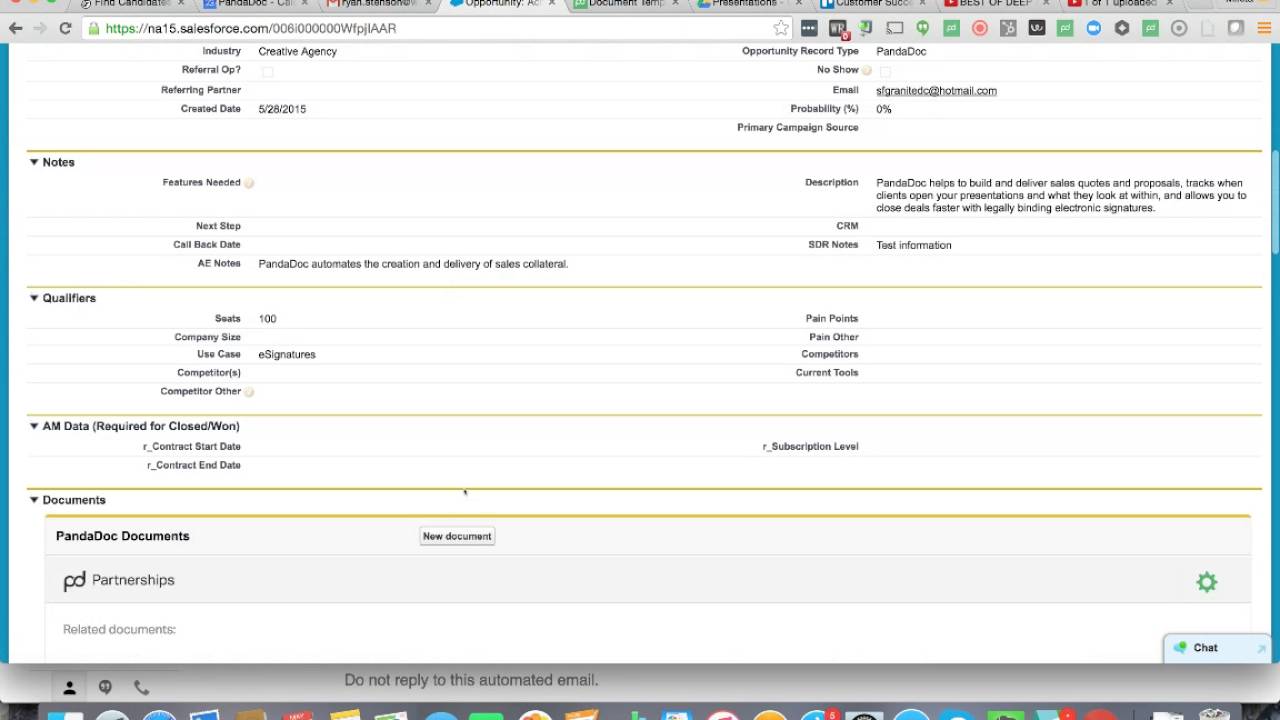Collapse the Notes section triangle
The width and height of the screenshot is (1280, 720).
[34, 162]
